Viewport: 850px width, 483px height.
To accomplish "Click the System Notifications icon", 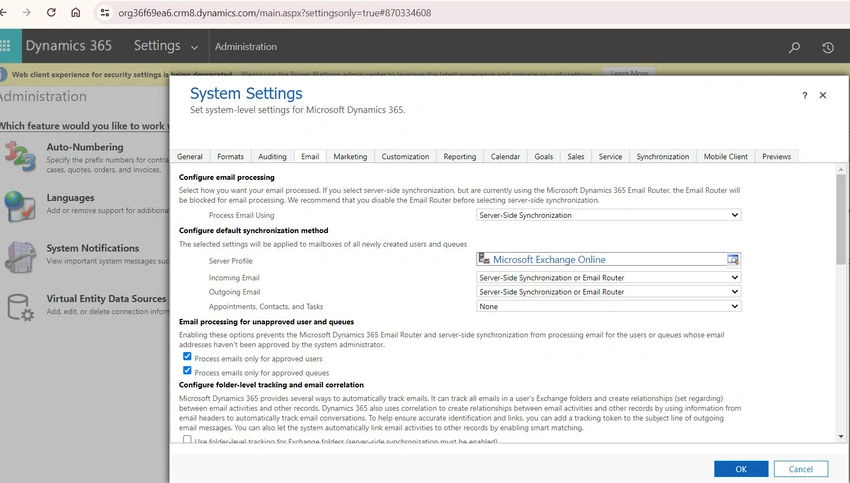I will [21, 256].
